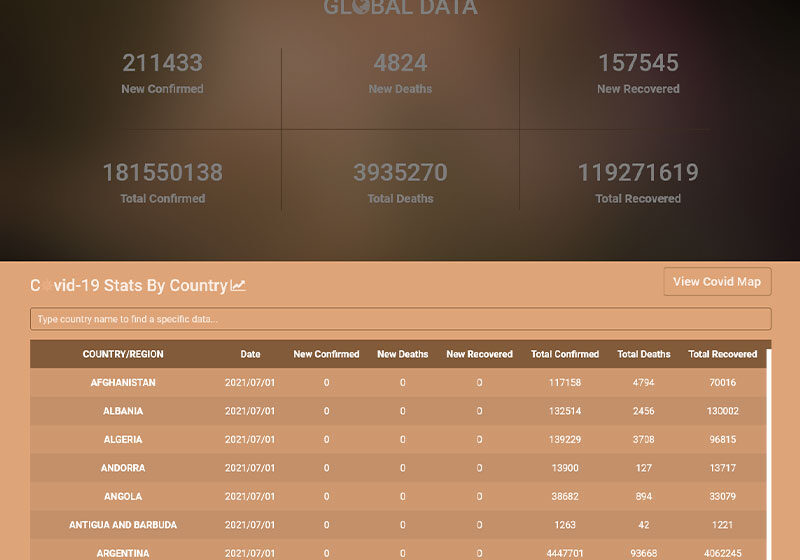
Task: Click the Total Confirmed column header
Action: [565, 354]
